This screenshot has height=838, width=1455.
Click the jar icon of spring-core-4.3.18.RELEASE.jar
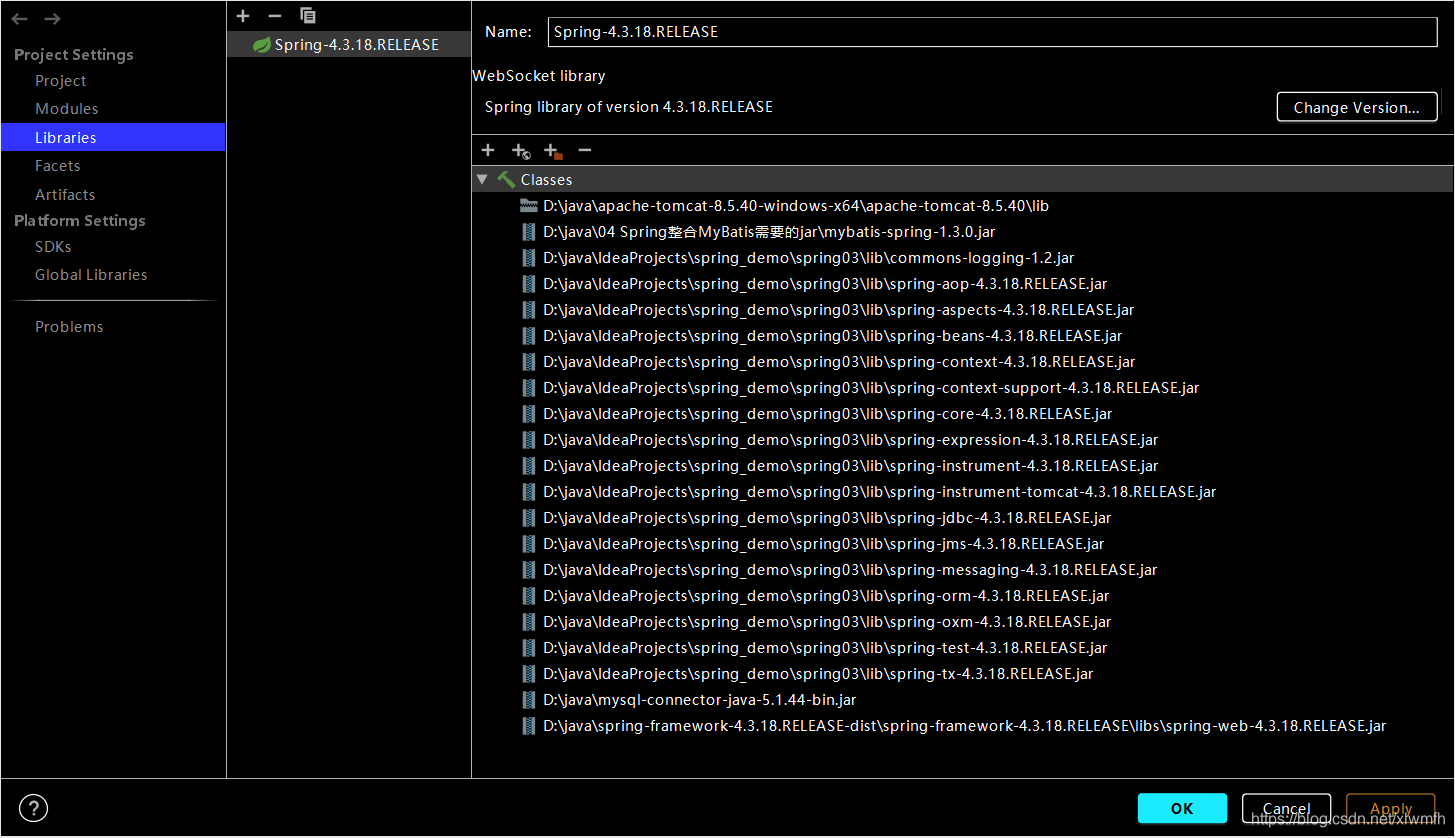click(529, 414)
